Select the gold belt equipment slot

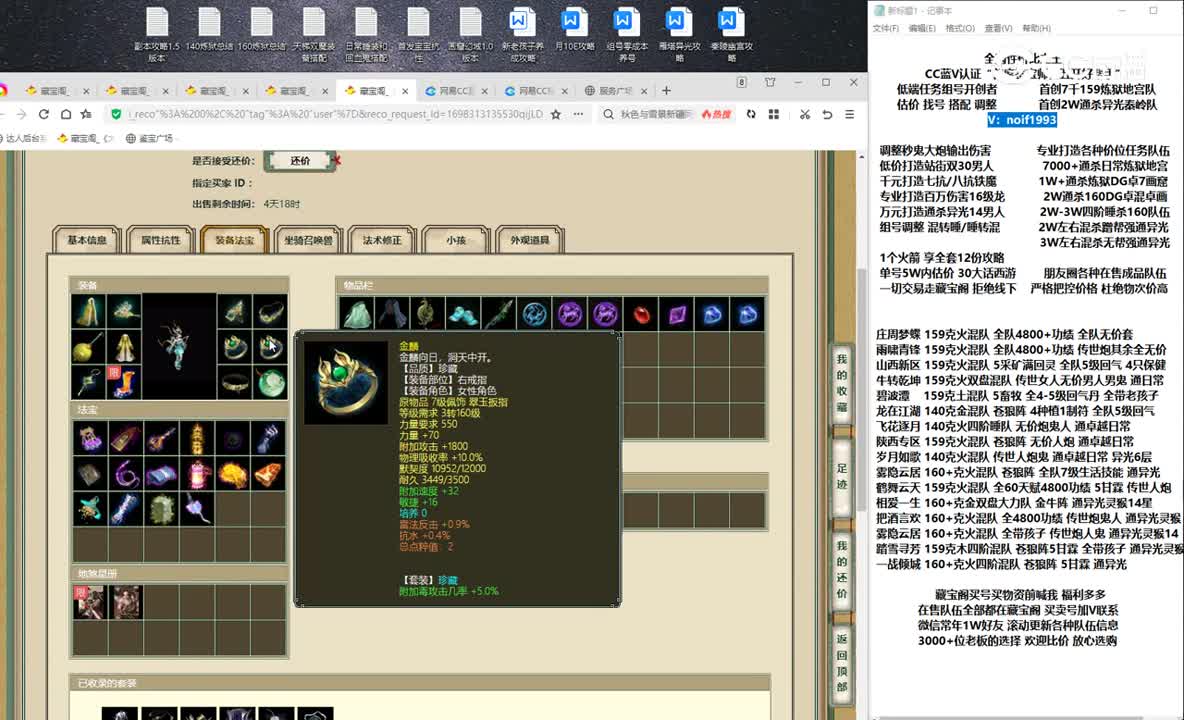click(234, 382)
